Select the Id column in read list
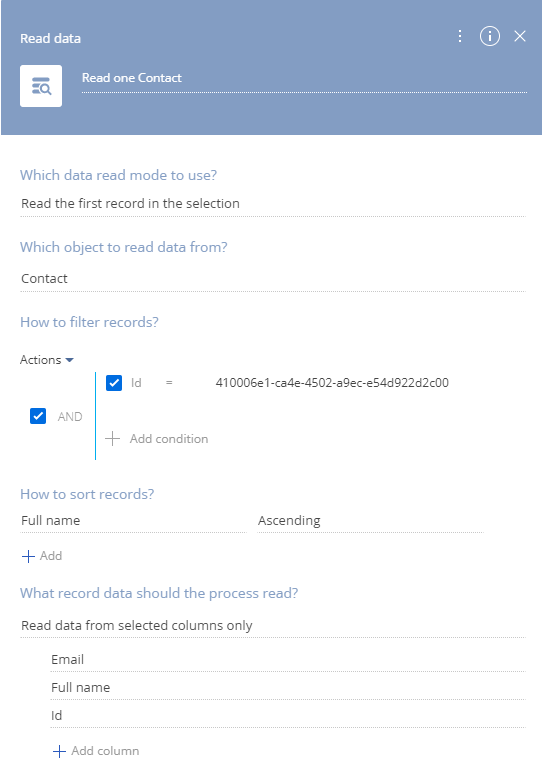 (x=289, y=715)
